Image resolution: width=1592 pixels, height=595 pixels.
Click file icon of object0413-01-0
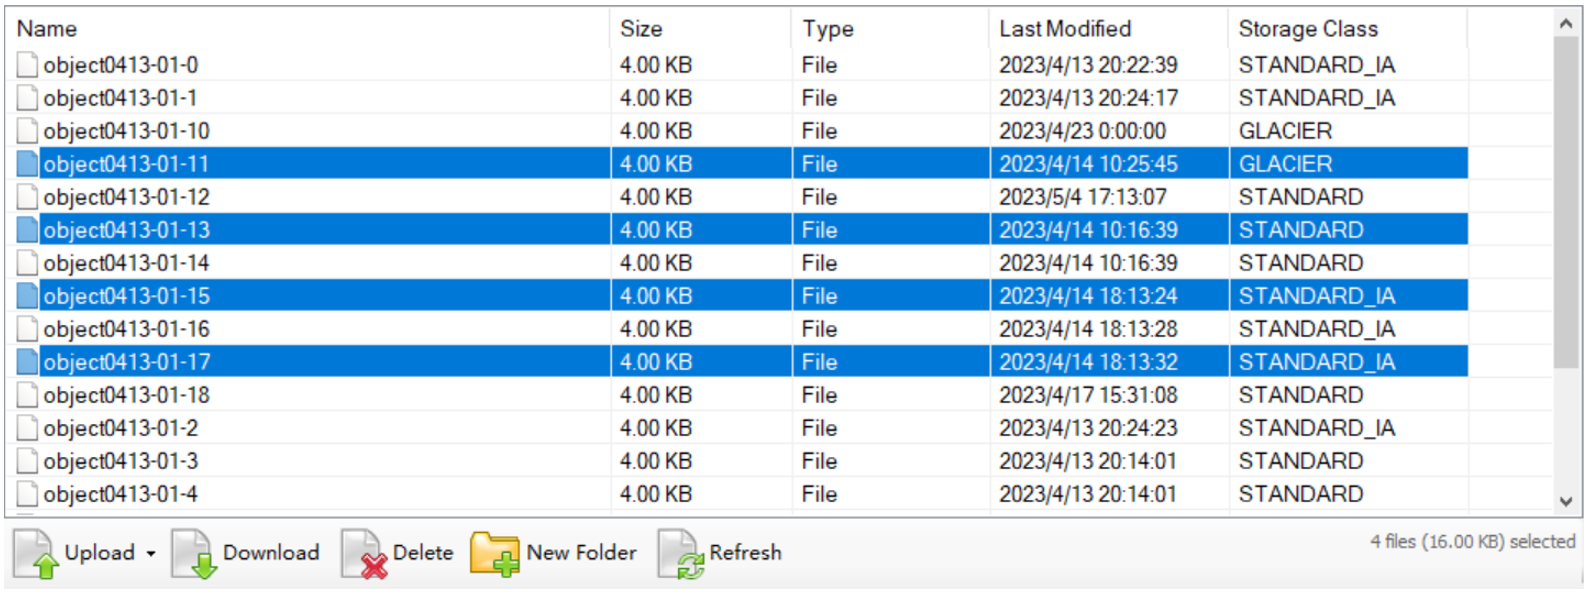pos(27,65)
